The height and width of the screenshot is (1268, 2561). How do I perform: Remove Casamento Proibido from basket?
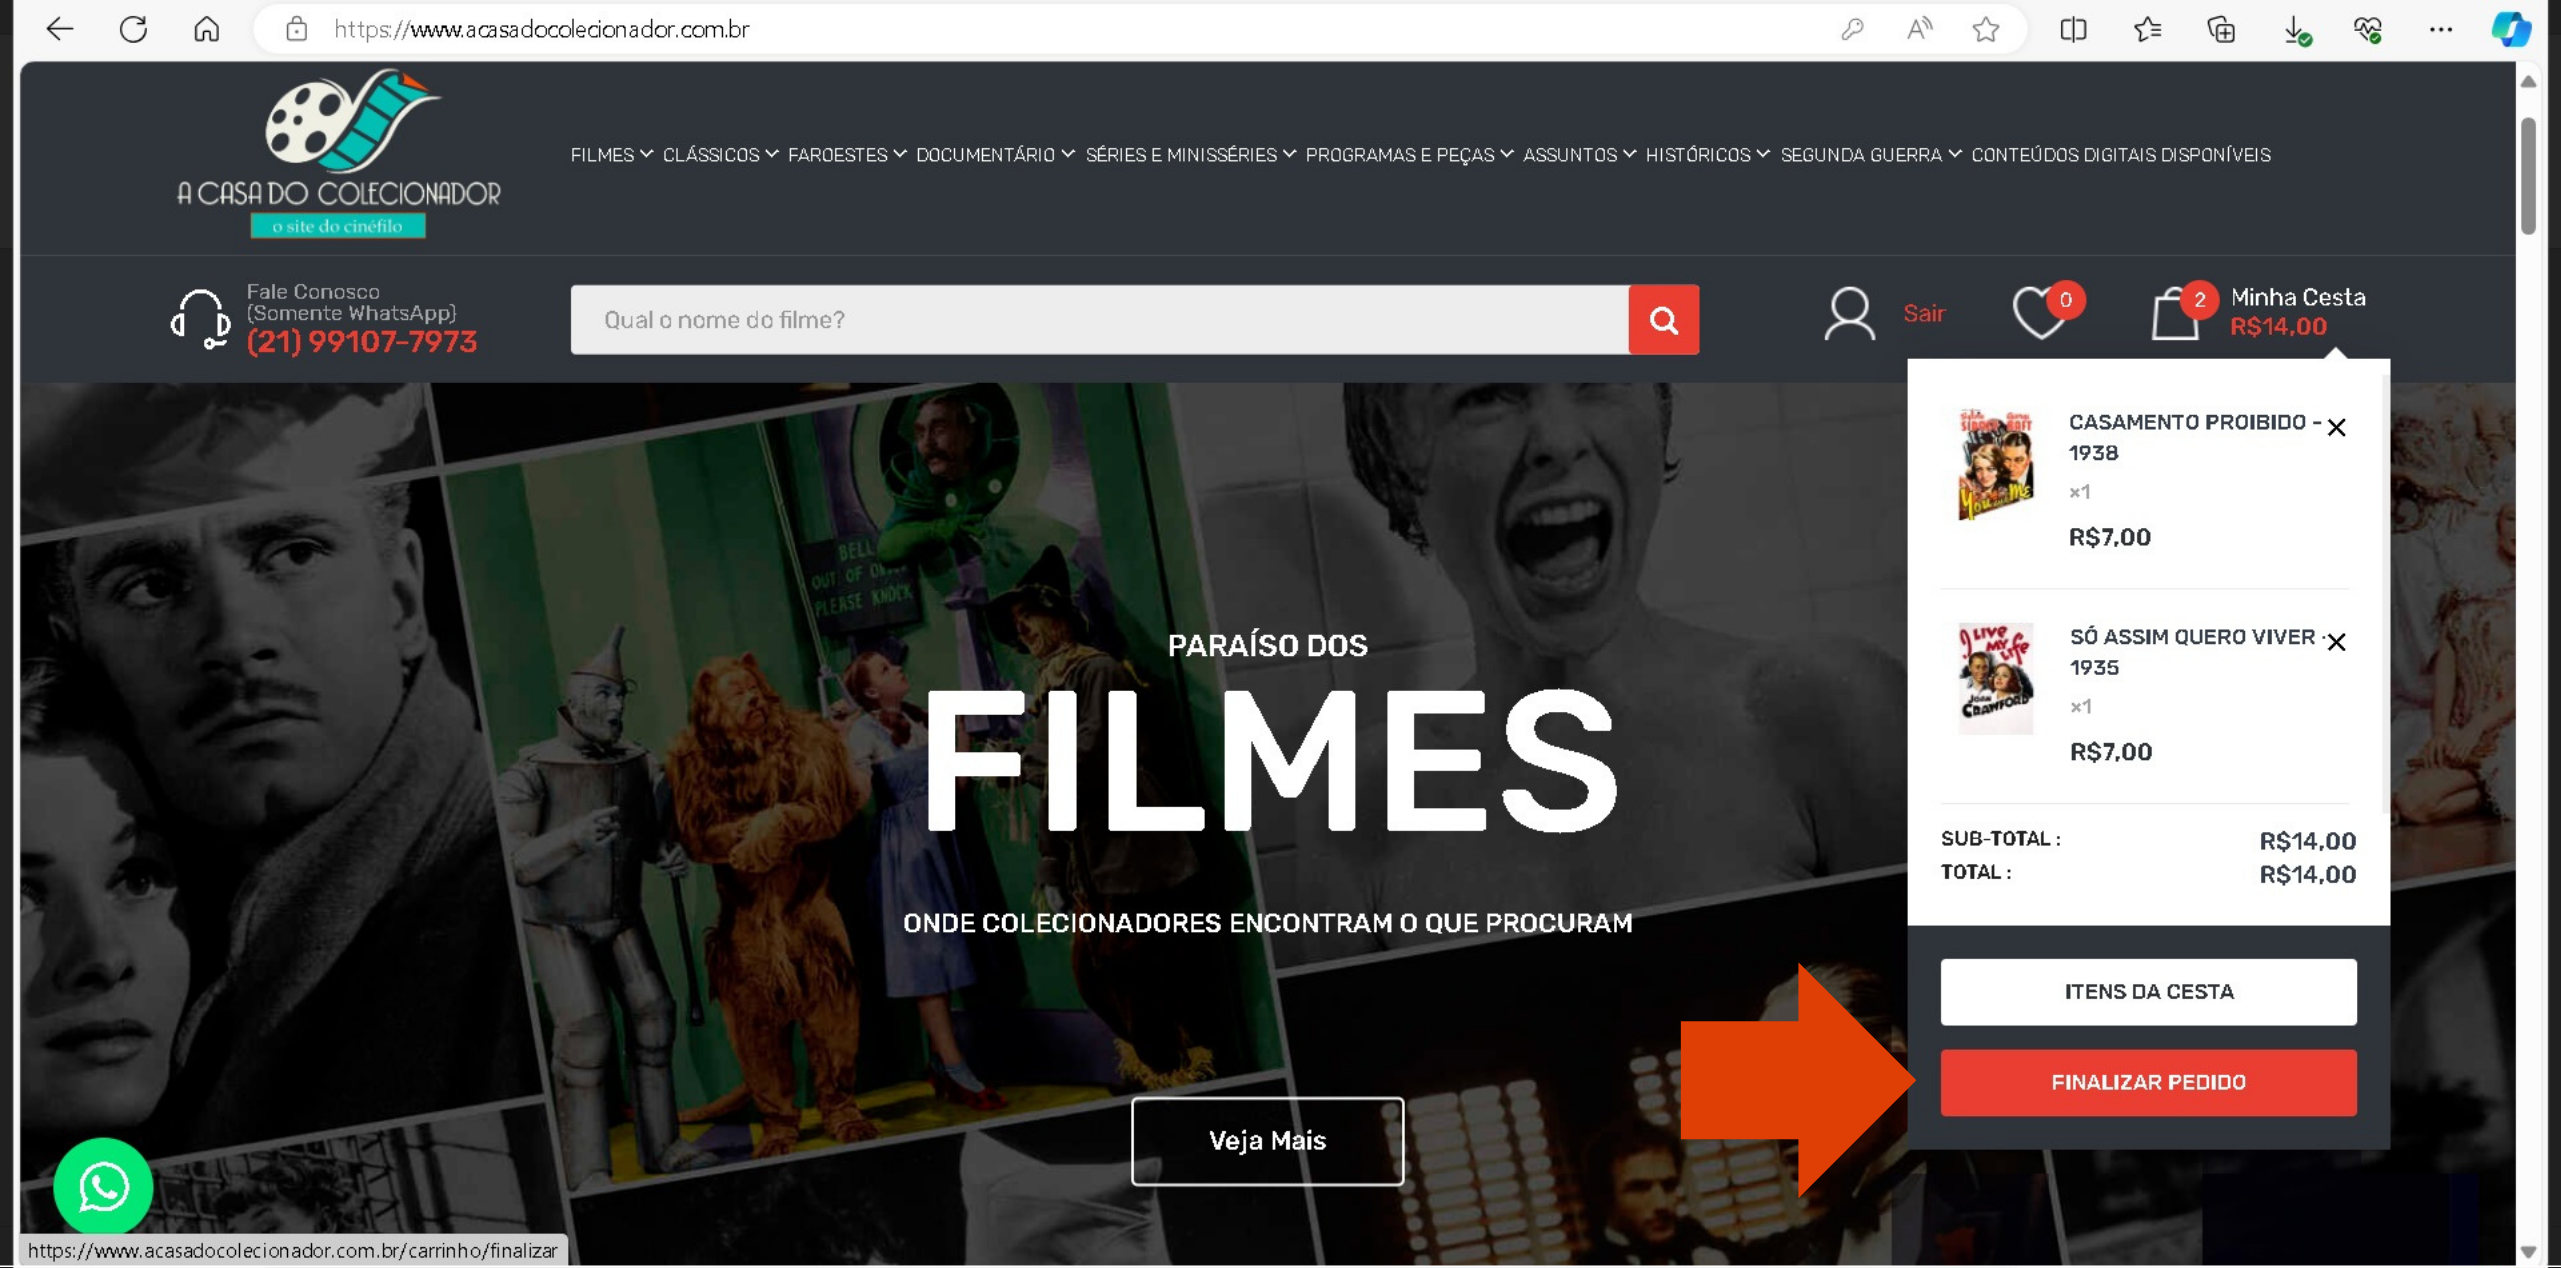tap(2336, 427)
